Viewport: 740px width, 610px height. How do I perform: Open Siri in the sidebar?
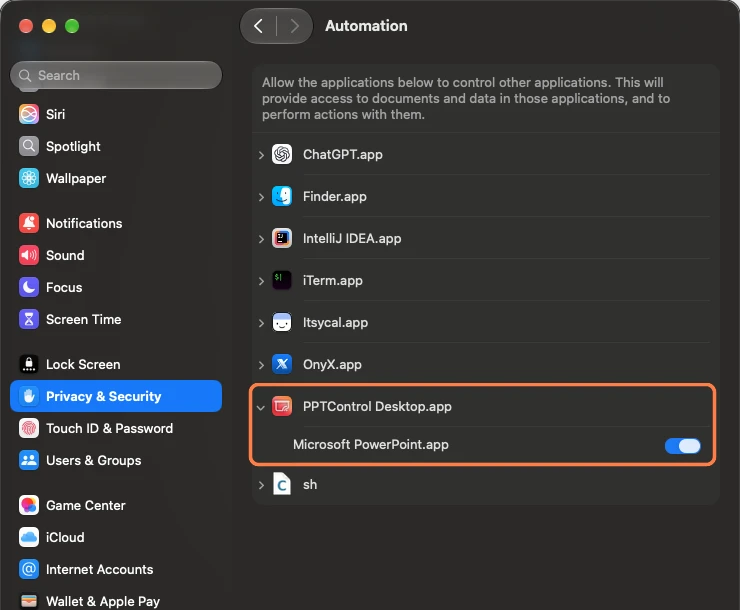(116, 114)
